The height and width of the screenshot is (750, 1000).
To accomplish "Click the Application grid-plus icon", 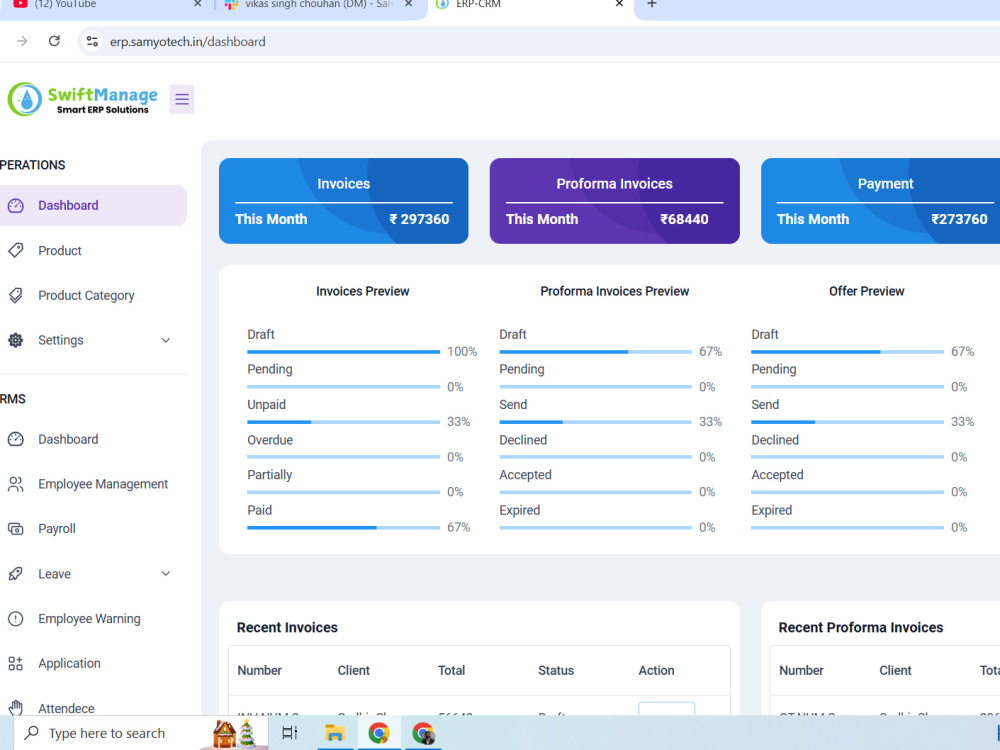I will point(16,663).
